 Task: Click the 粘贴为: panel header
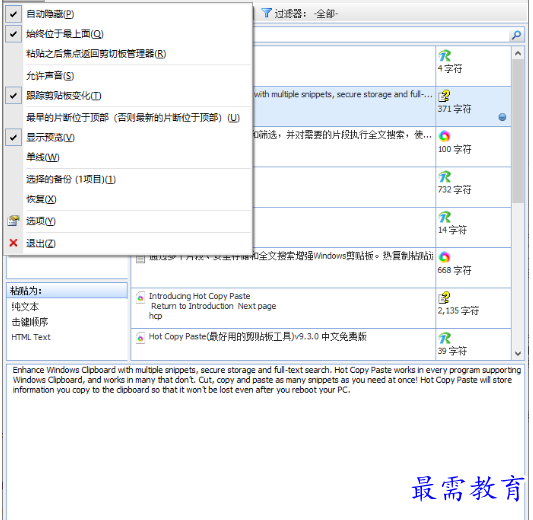67,291
